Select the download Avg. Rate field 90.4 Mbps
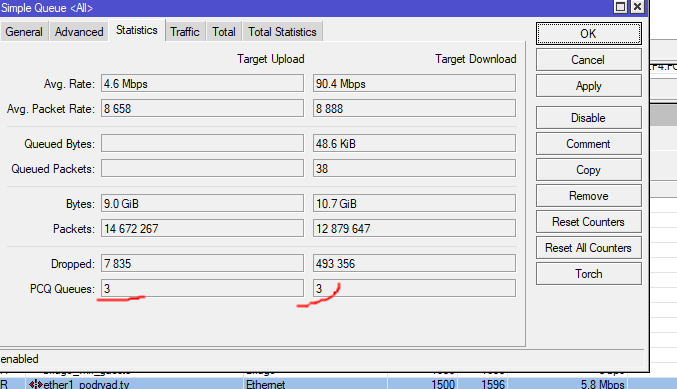This screenshot has height=389, width=677. click(x=414, y=83)
